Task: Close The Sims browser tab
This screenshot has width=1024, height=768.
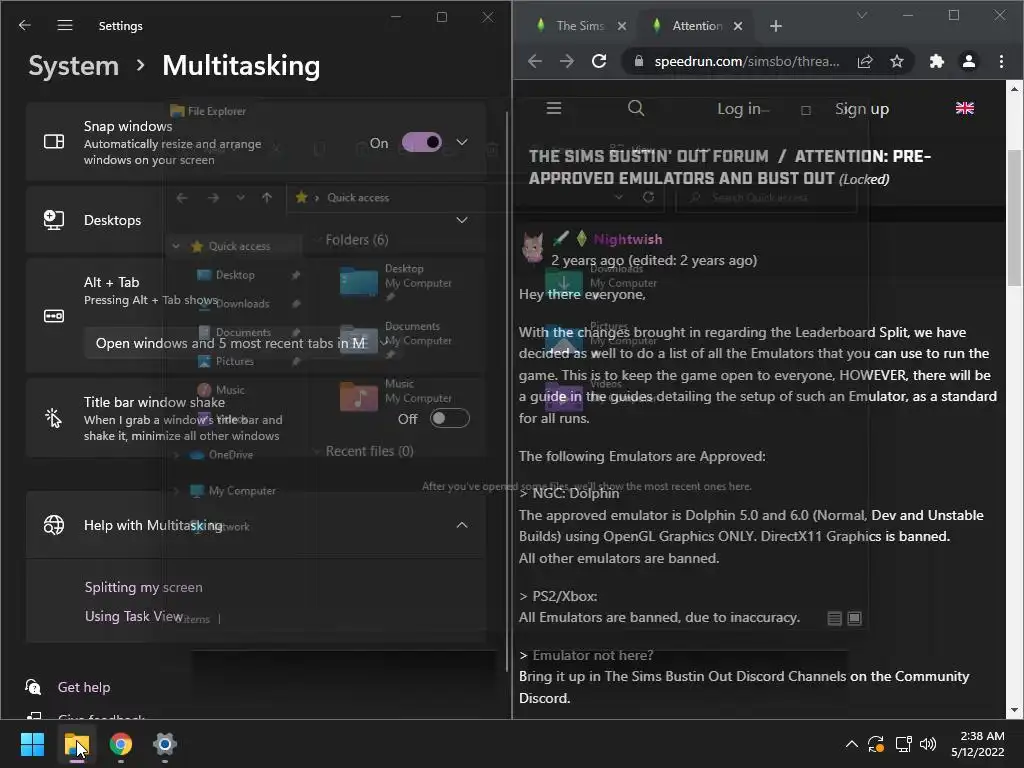Action: point(622,26)
